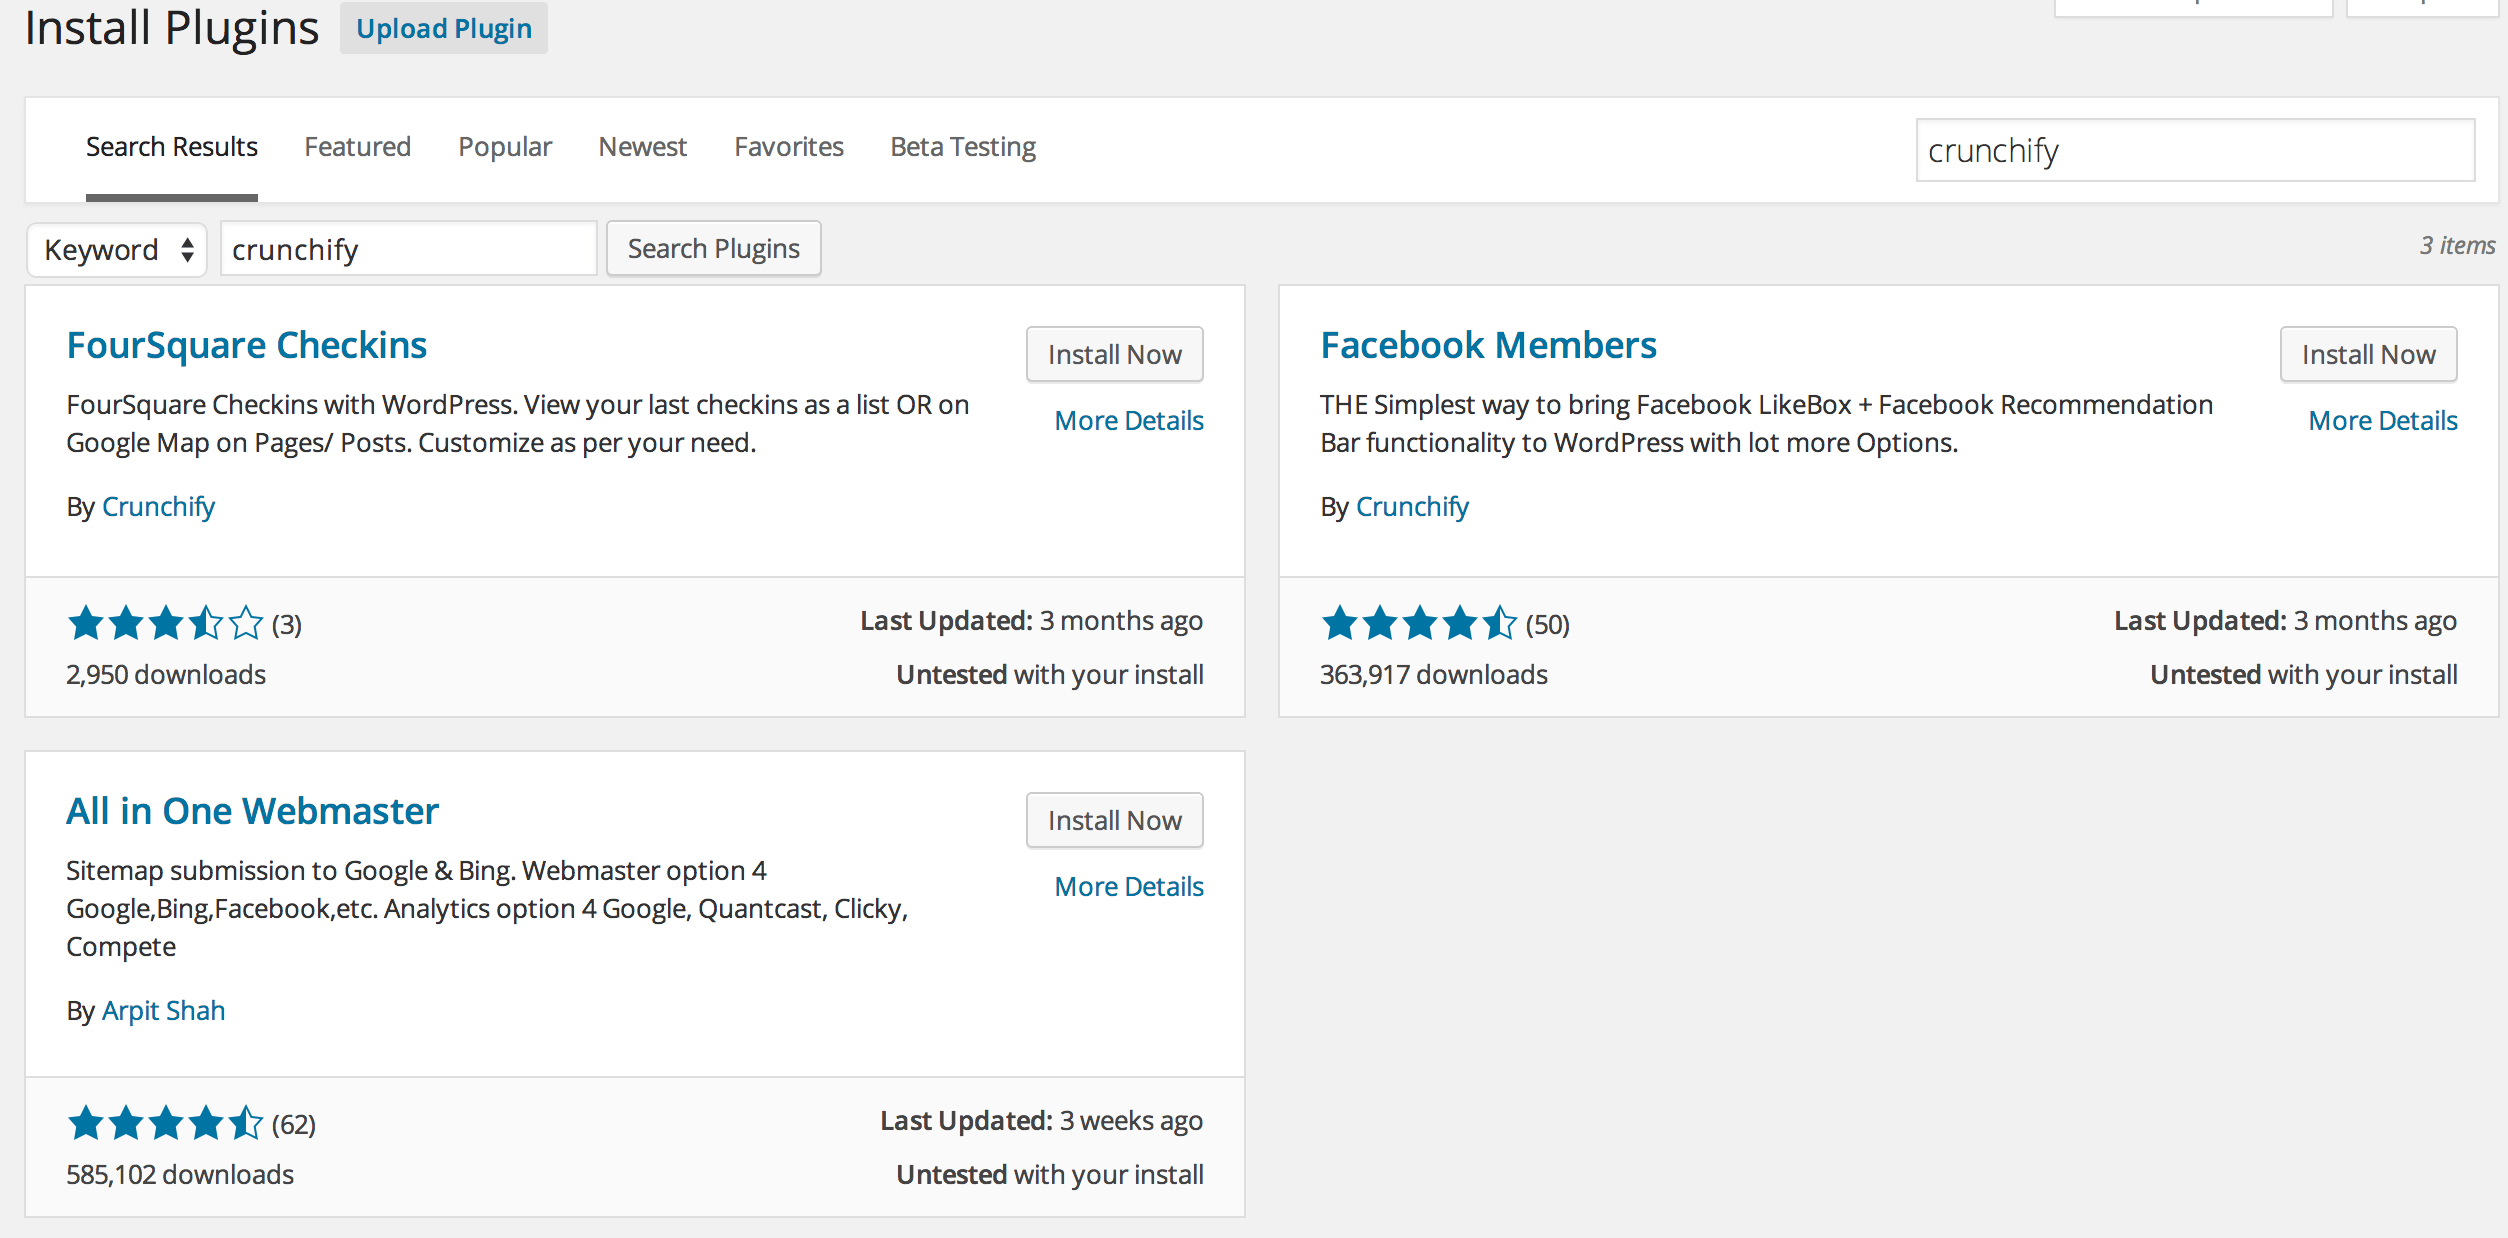Open Crunchify author link under Facebook Members

click(x=1412, y=507)
